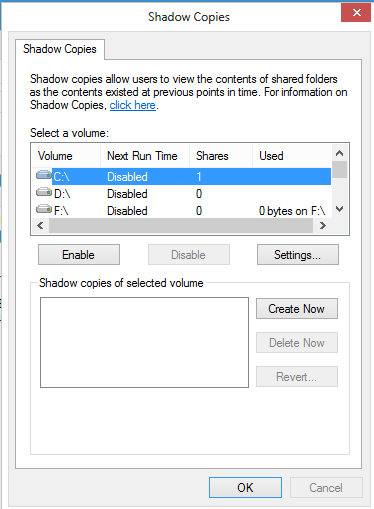Click the empty shadow copies list box
This screenshot has width=374, height=509.
(x=144, y=342)
